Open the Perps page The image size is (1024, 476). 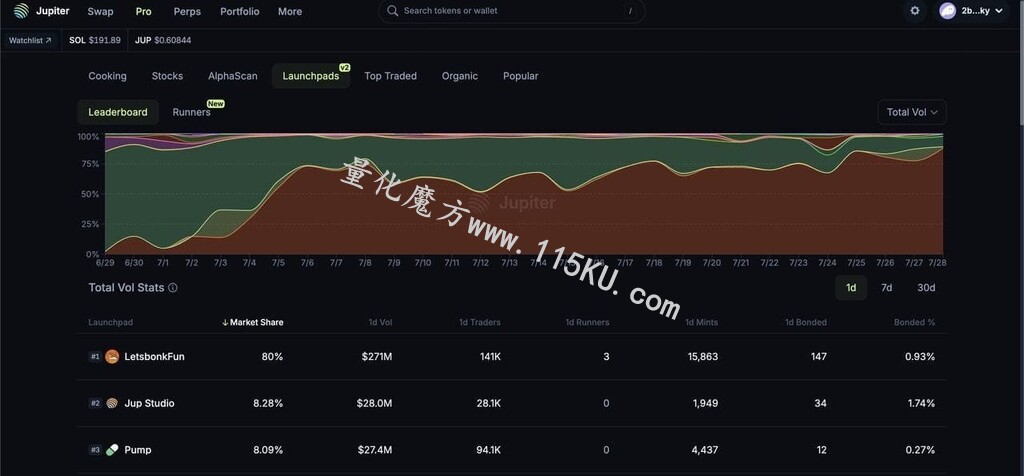coord(187,12)
